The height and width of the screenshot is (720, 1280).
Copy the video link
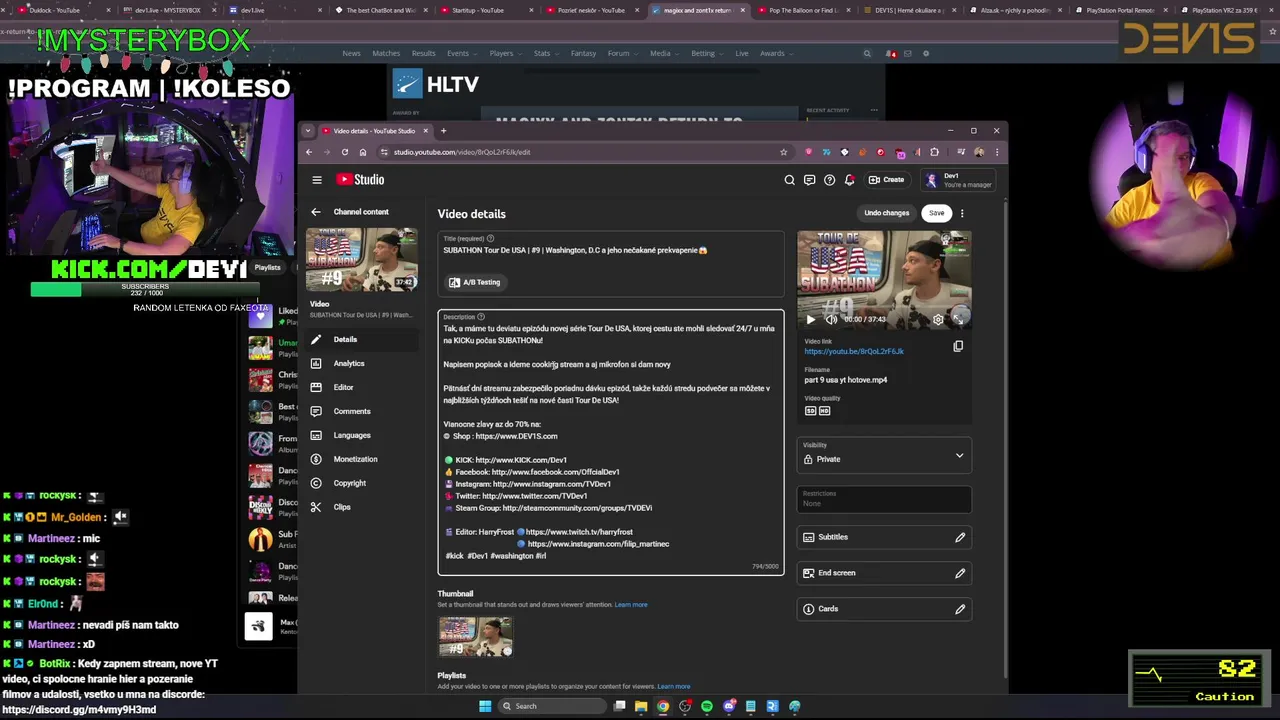(958, 346)
